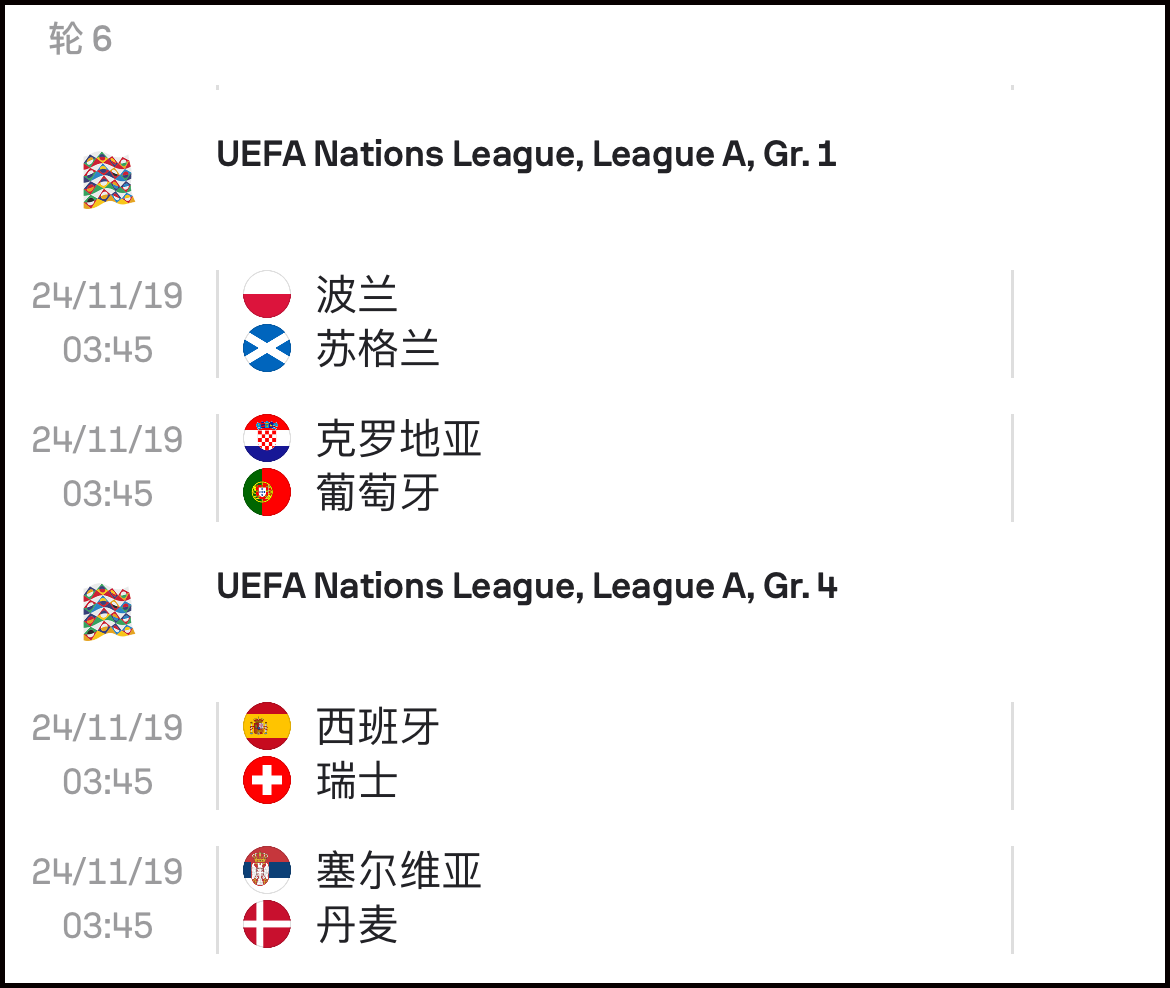Screen dimensions: 1170x988
Task: Click the Nations League logo for Gr. 4
Action: tap(108, 613)
